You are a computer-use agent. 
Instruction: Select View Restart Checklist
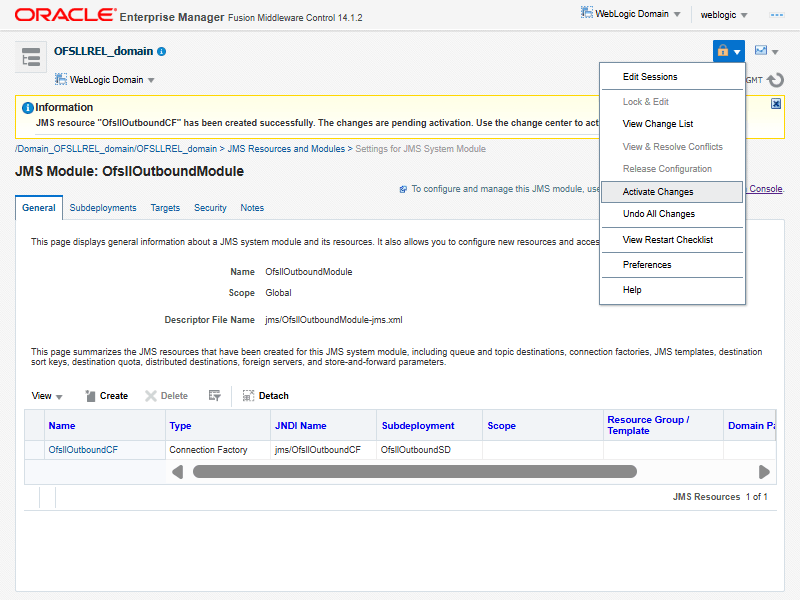667,239
